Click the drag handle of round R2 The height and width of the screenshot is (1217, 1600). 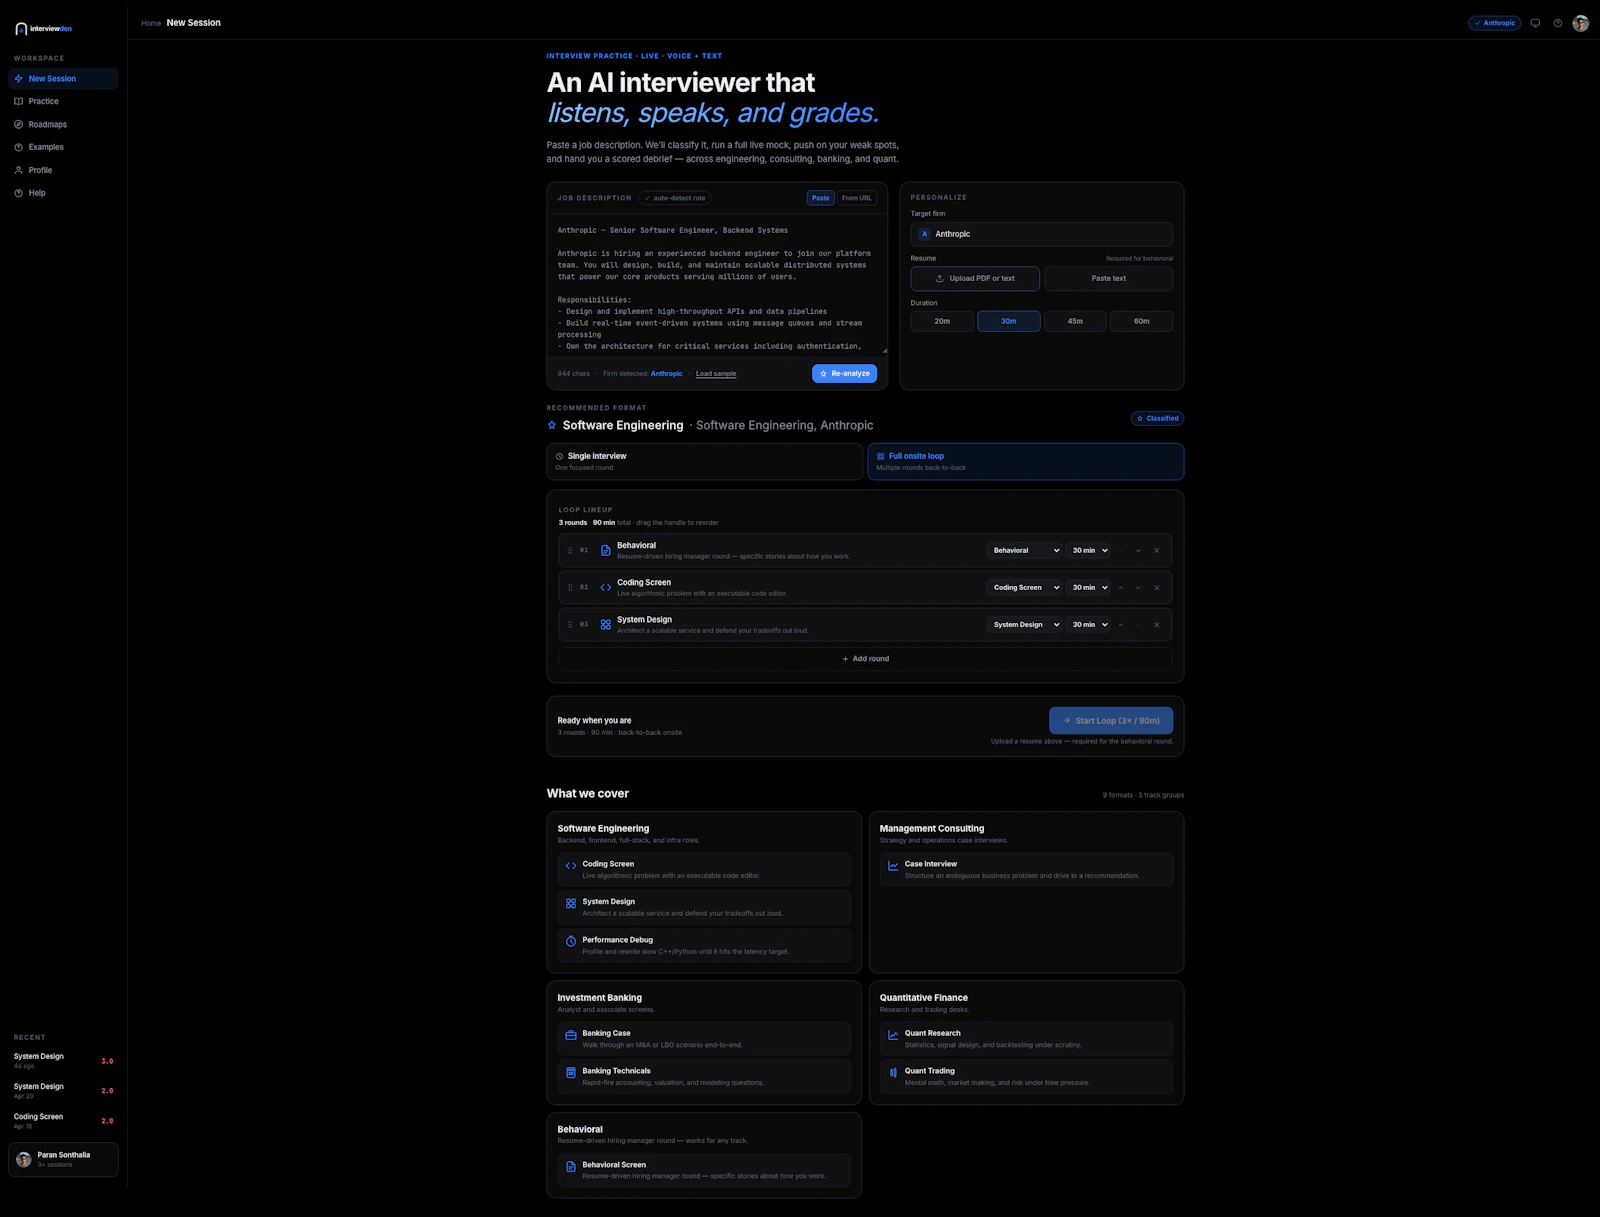tap(570, 588)
